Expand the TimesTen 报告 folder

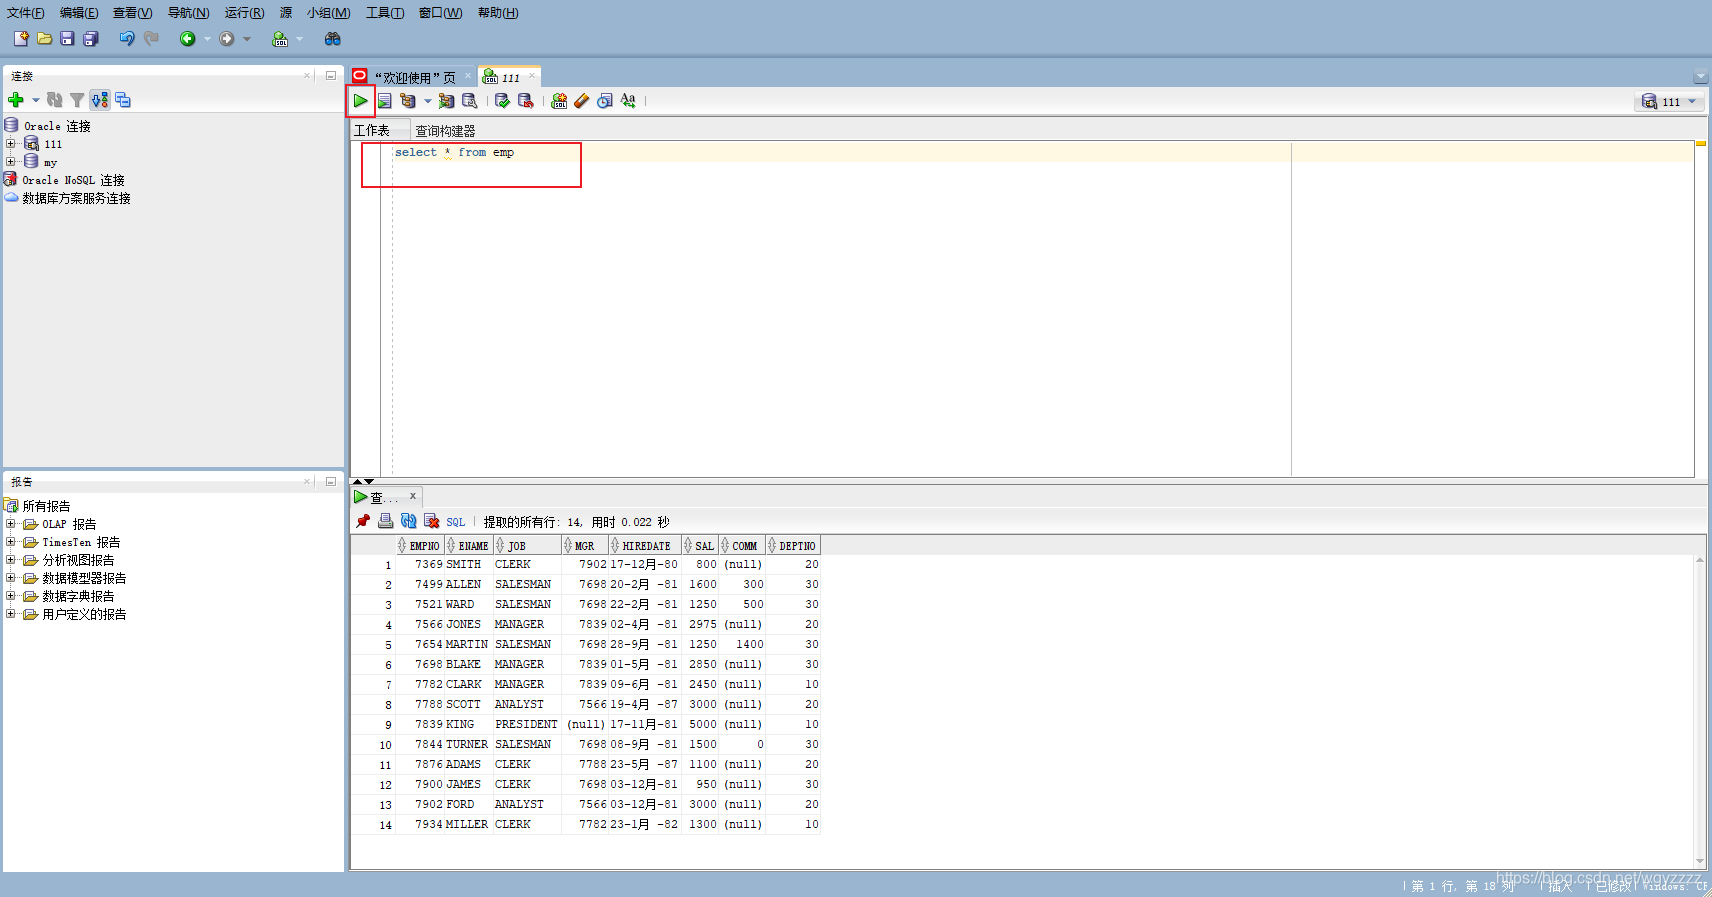(10, 542)
